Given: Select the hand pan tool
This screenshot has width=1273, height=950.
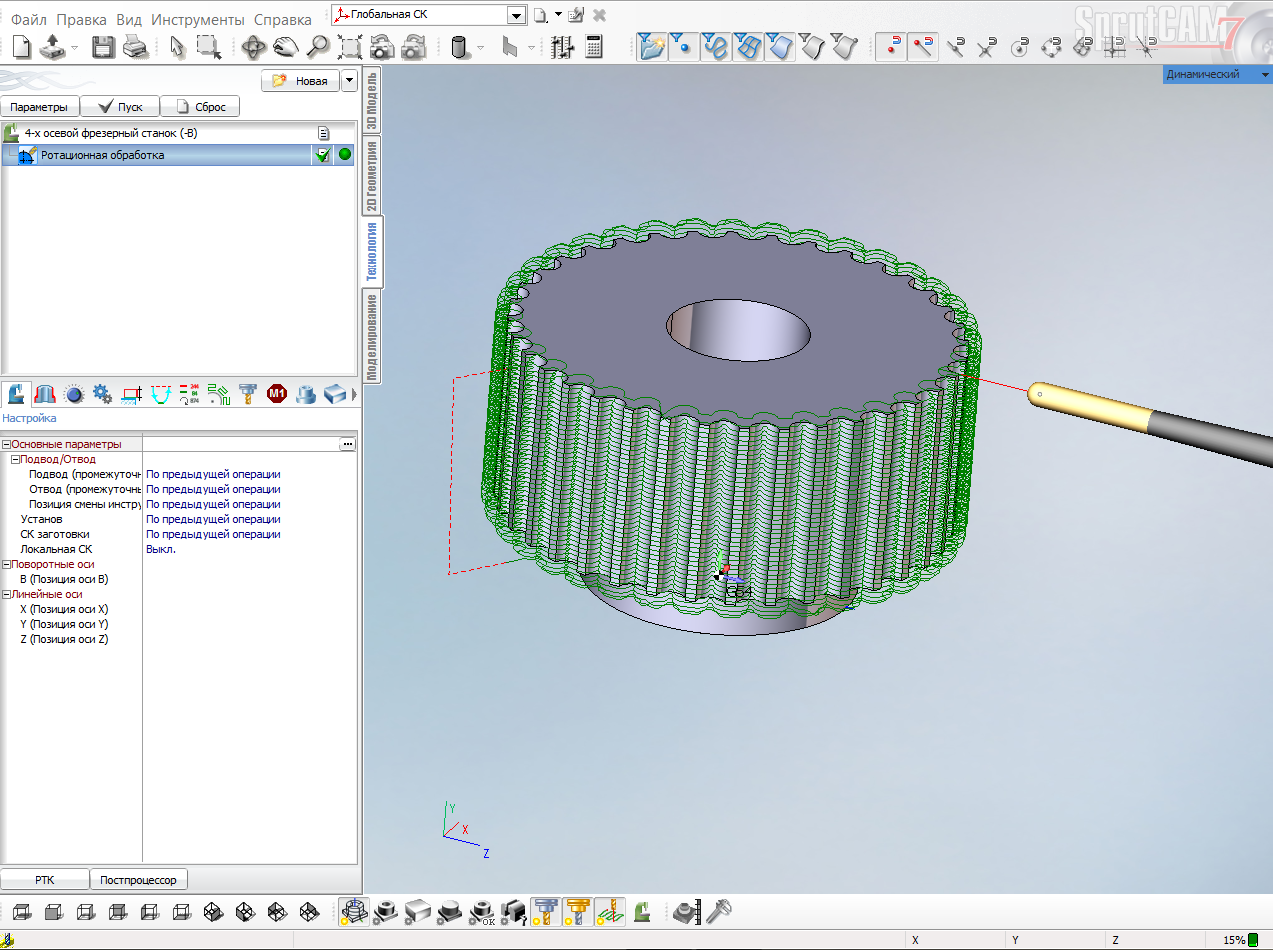Looking at the screenshot, I should pyautogui.click(x=286, y=46).
